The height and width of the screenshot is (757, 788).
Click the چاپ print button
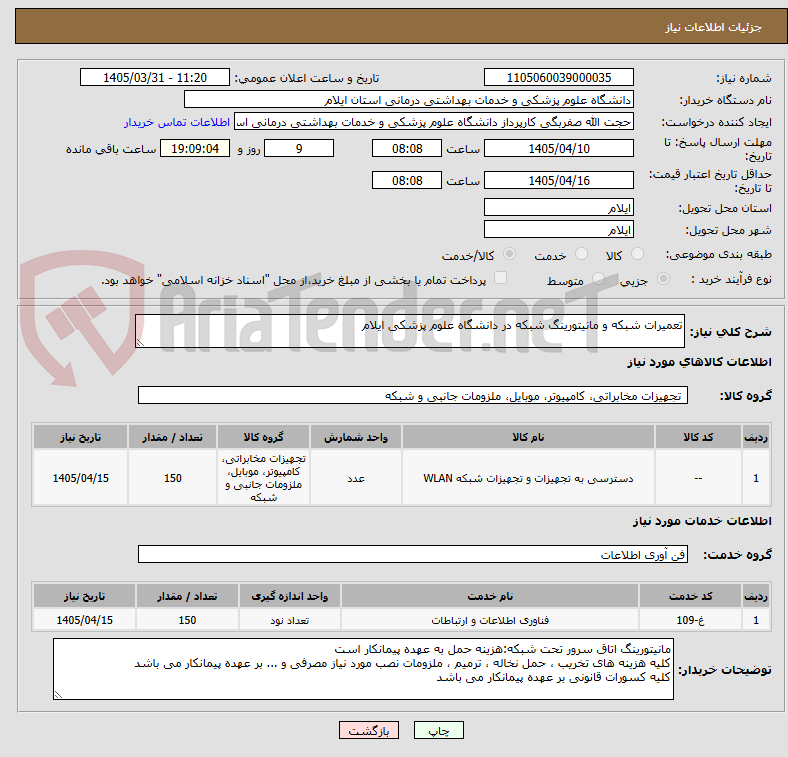click(438, 730)
